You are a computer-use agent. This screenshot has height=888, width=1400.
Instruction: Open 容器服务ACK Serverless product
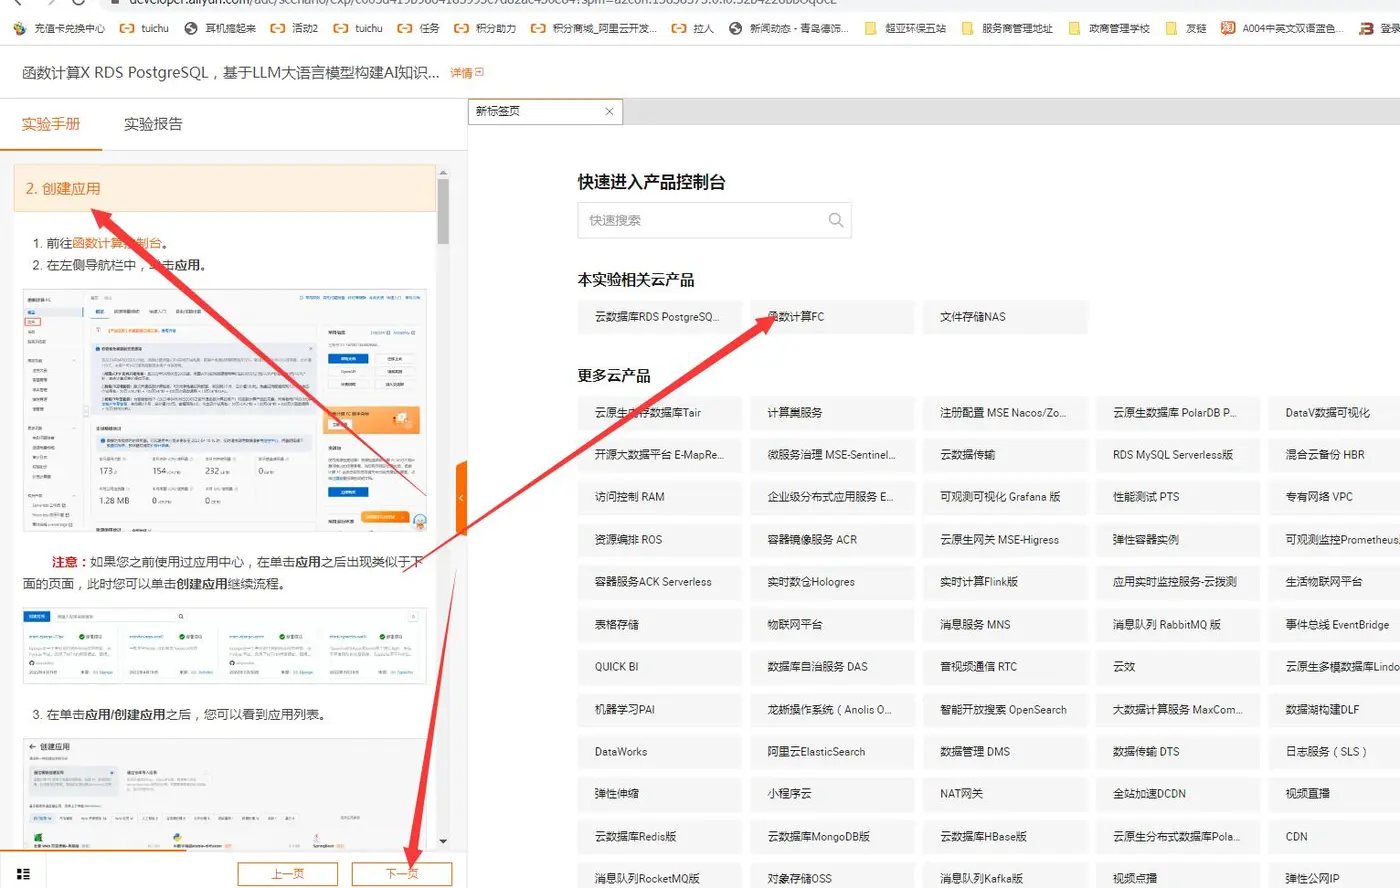click(x=660, y=582)
